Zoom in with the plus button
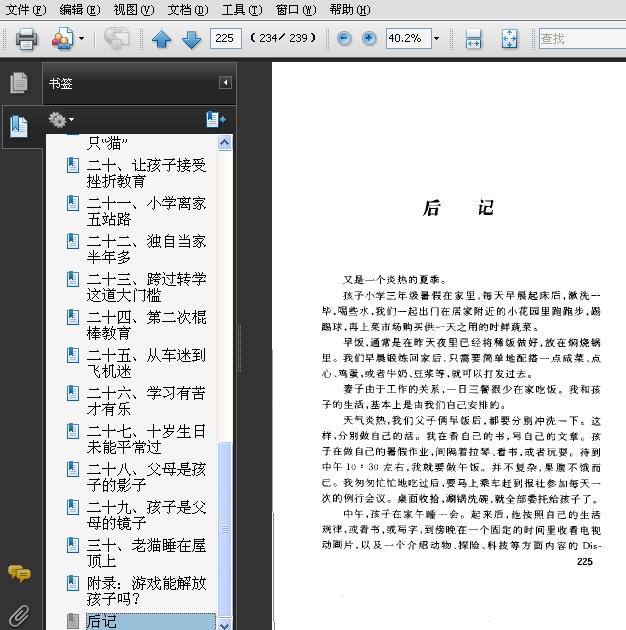This screenshot has width=626, height=630. point(369,39)
